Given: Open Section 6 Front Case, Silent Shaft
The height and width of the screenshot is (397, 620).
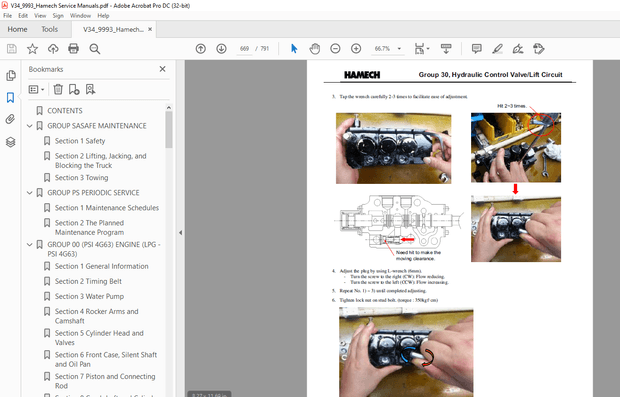Looking at the screenshot, I should (106, 359).
